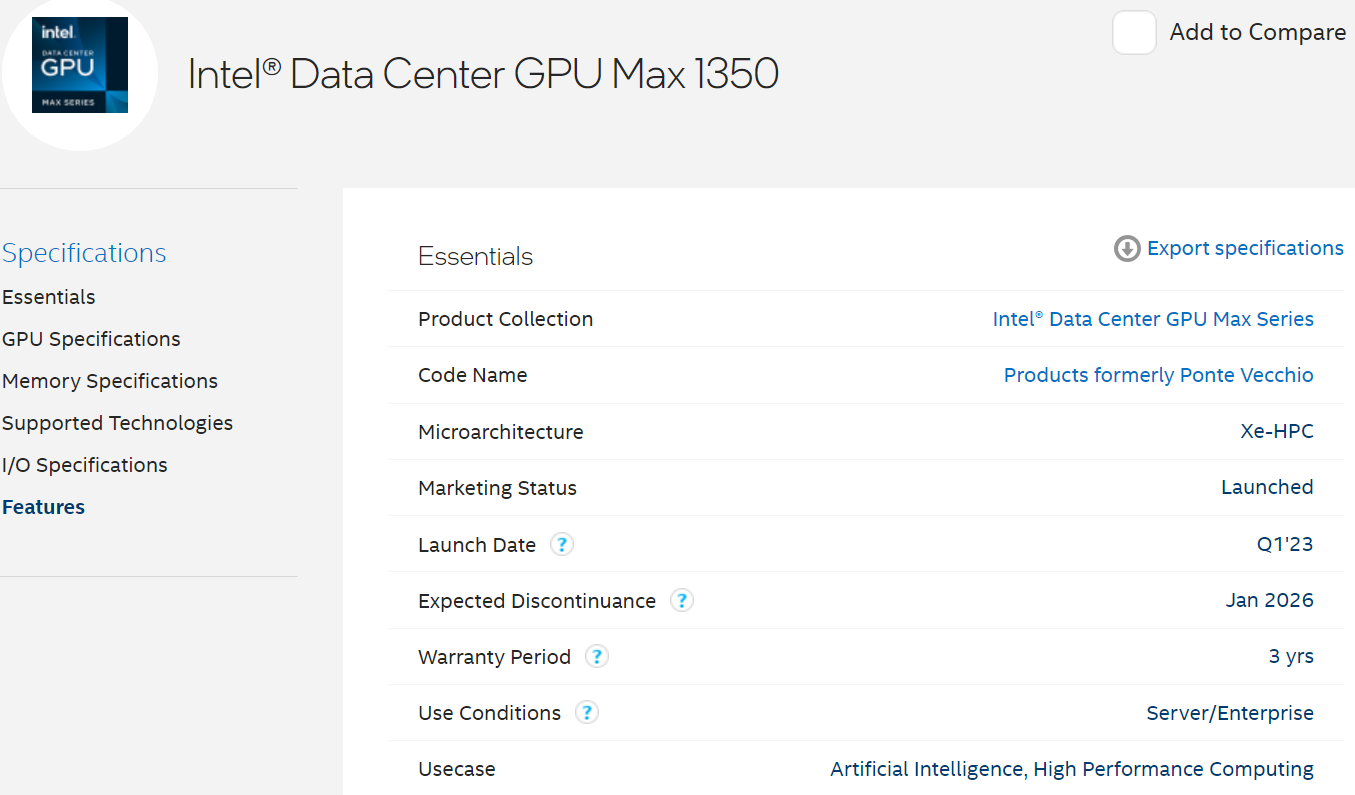Open Export specifications link
The height and width of the screenshot is (795, 1355).
pyautogui.click(x=1245, y=248)
